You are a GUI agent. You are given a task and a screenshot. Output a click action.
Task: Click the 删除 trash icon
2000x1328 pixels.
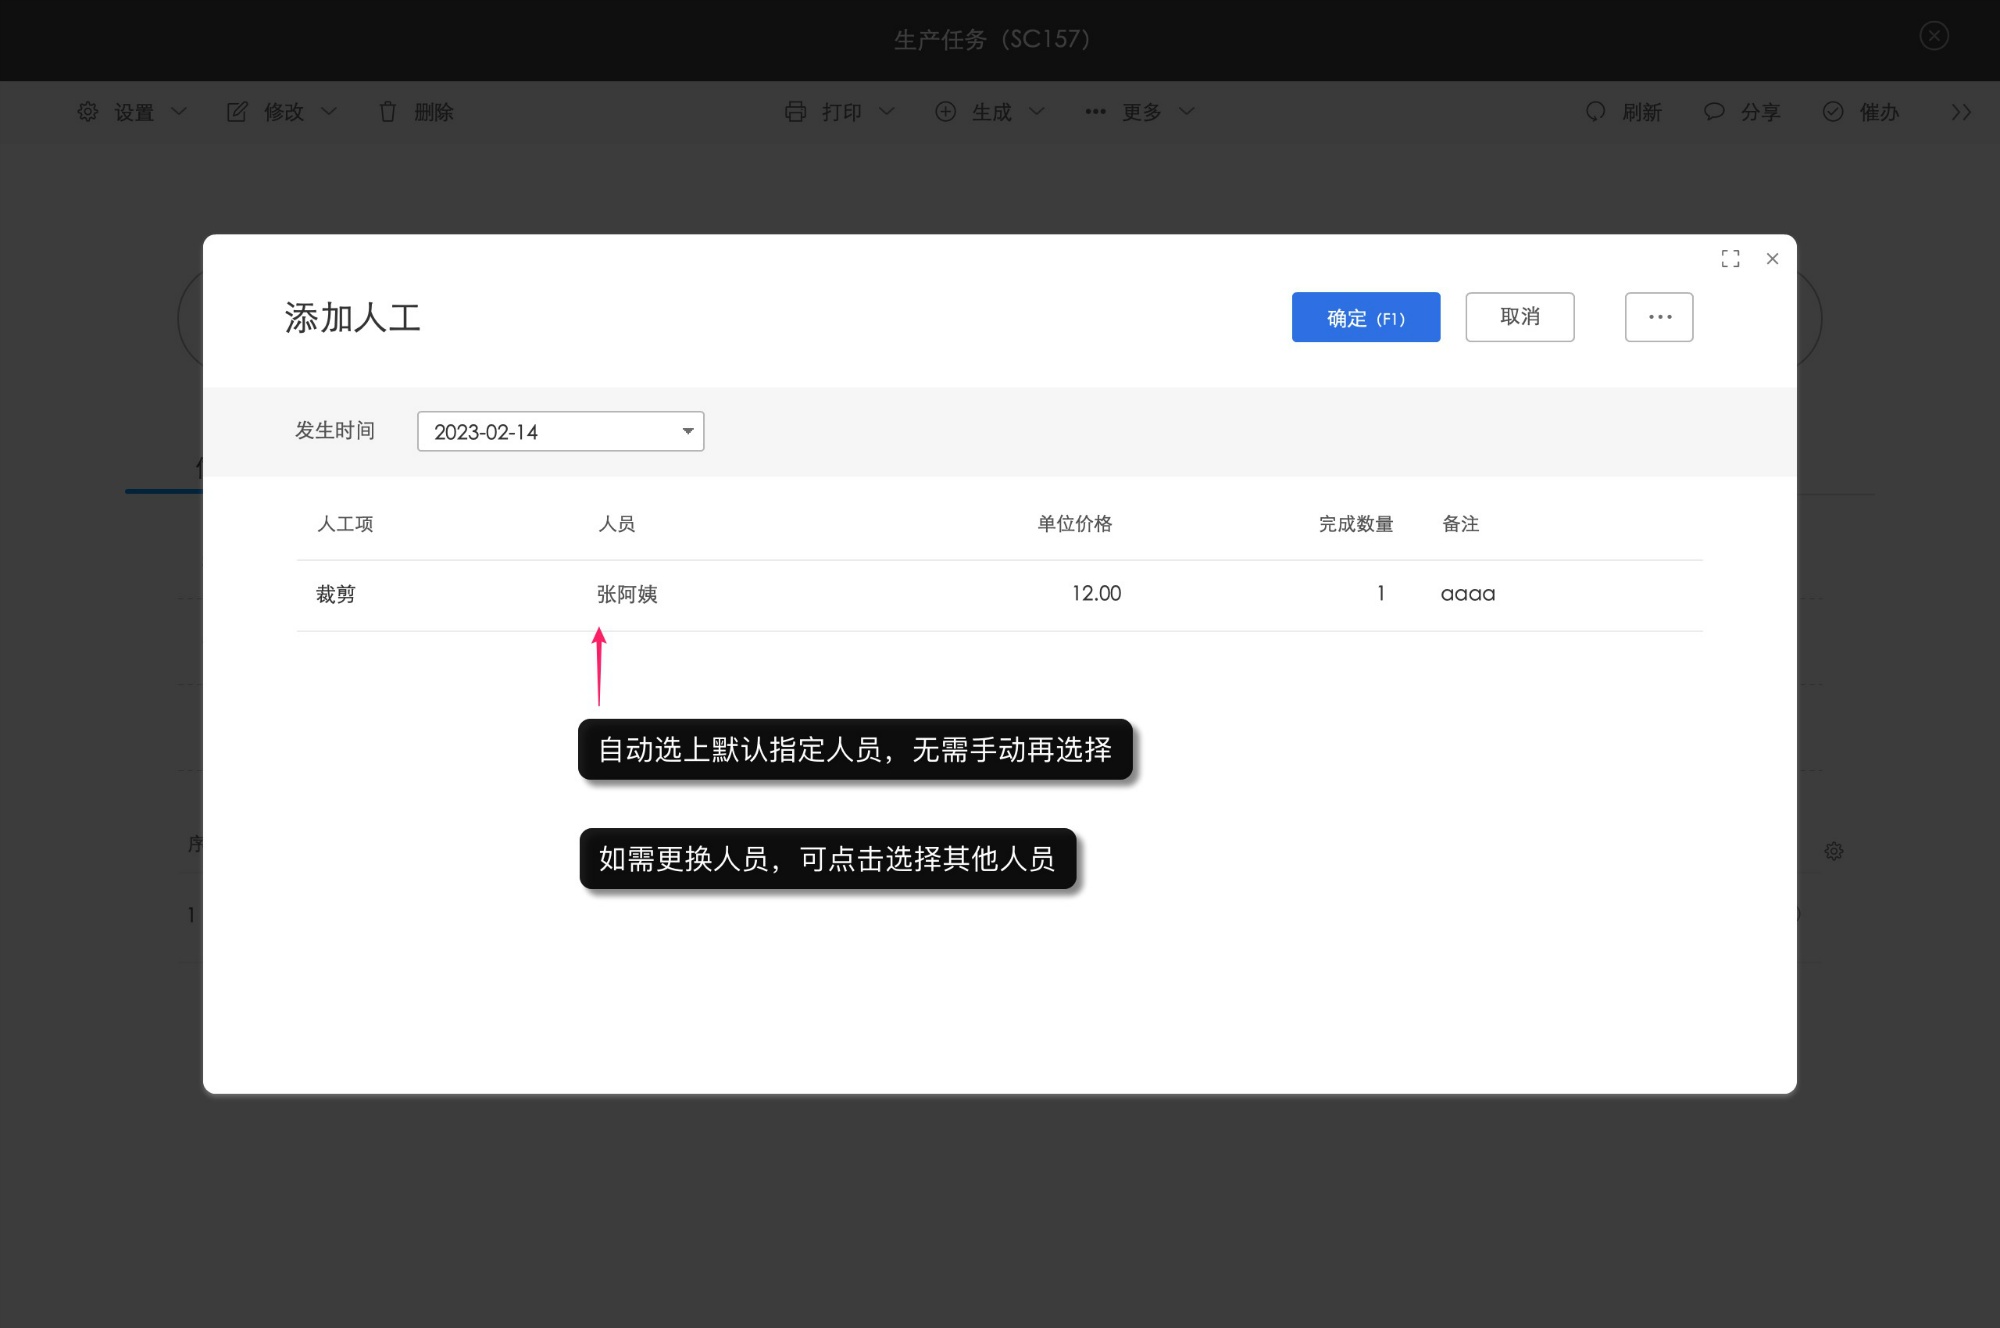(389, 112)
